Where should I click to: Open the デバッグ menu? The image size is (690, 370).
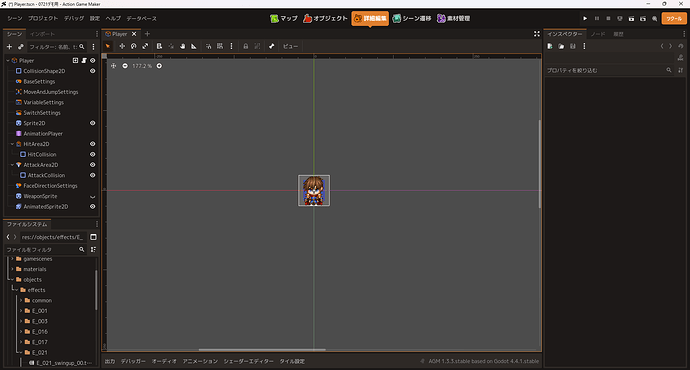coord(74,18)
